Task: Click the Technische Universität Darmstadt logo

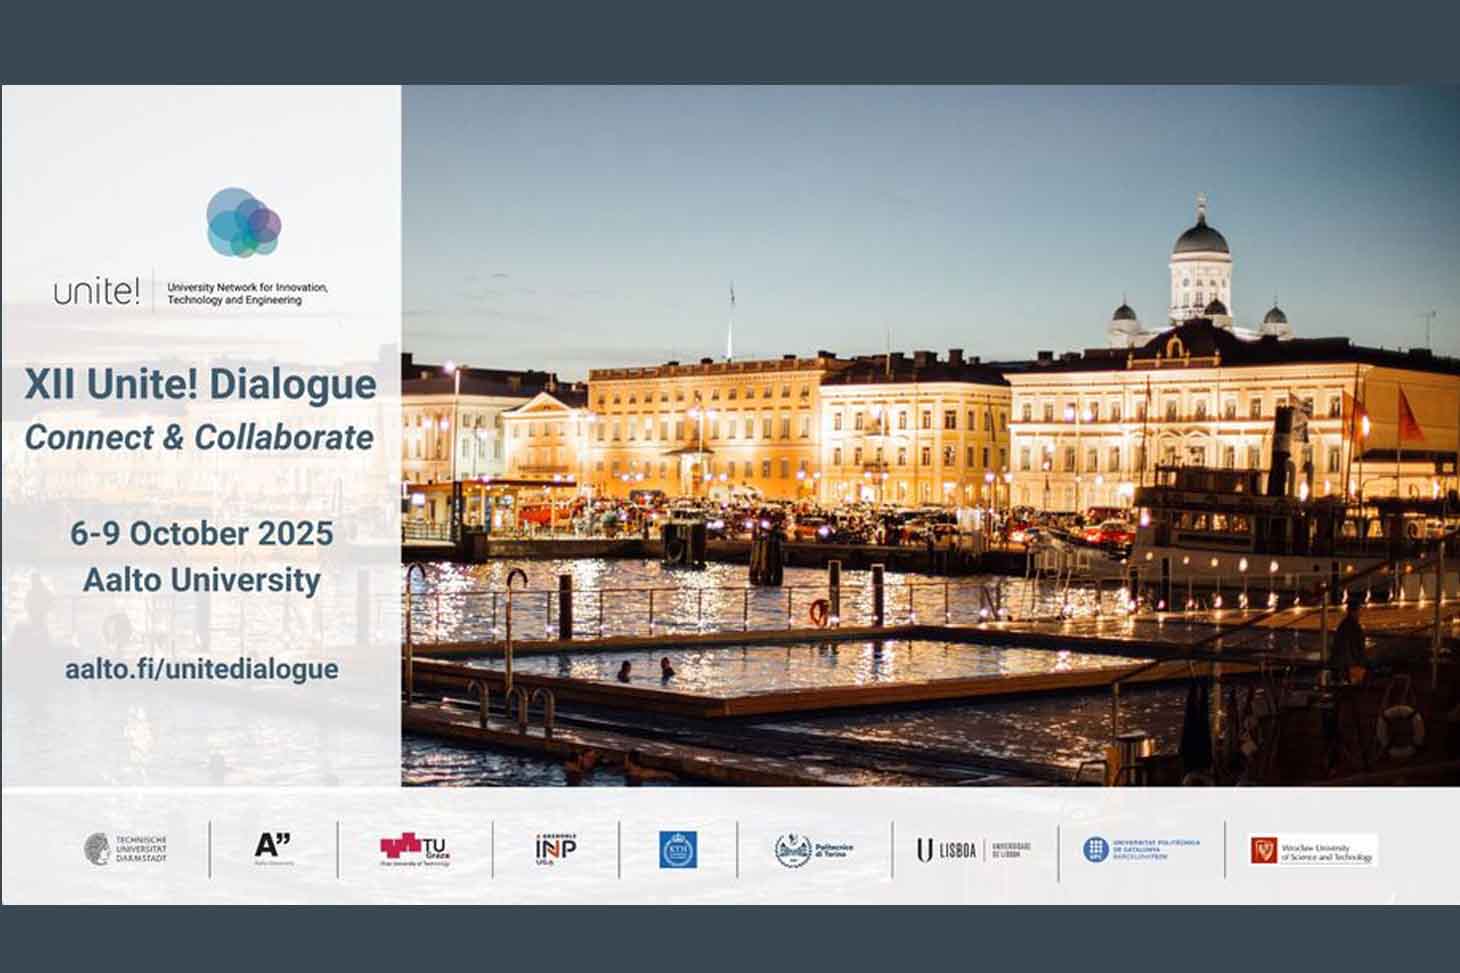Action: (126, 850)
